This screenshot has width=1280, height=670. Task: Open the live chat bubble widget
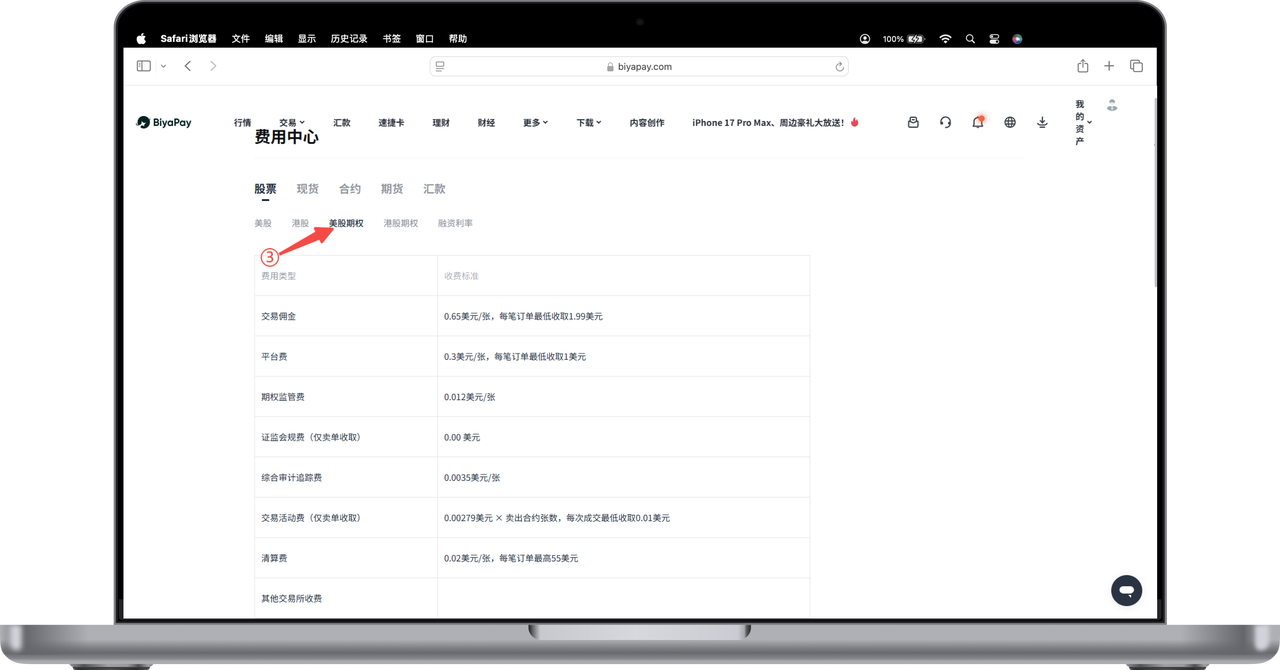[x=1126, y=590]
